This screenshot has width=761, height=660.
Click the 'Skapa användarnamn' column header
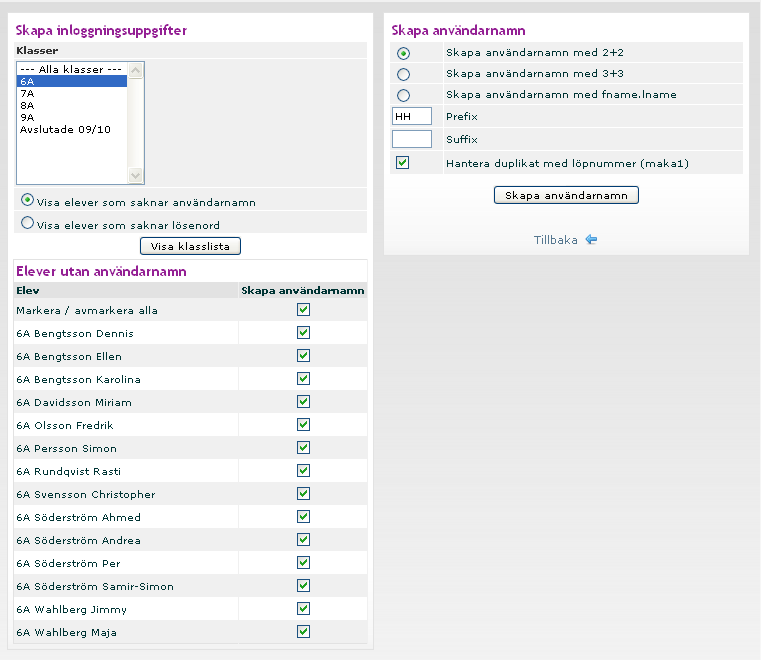coord(303,290)
